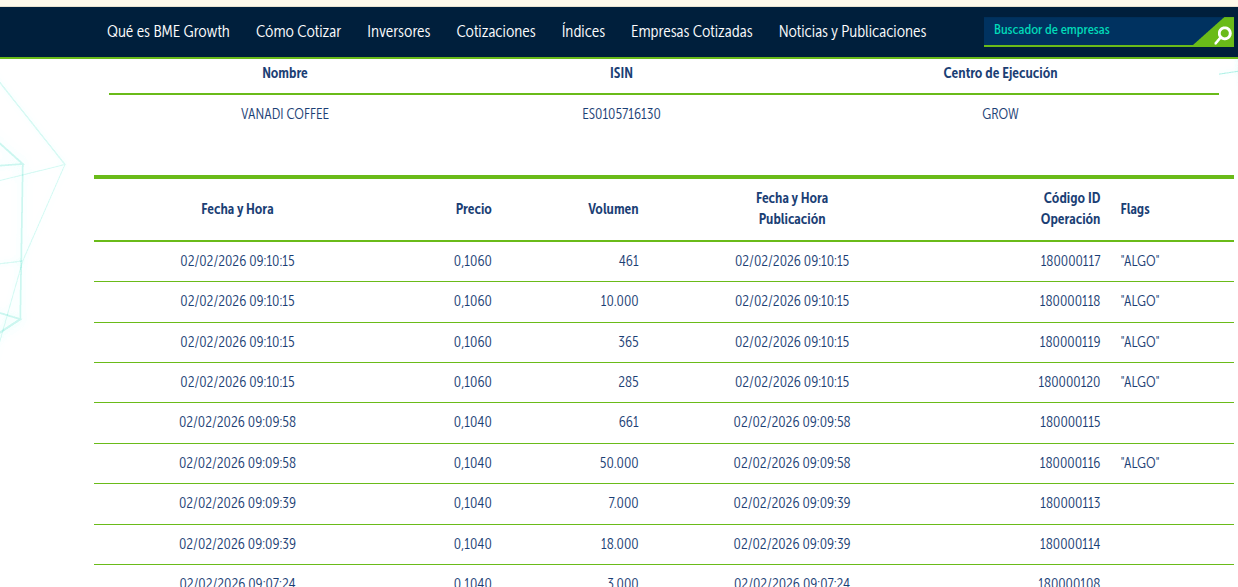Click the green search magnifier icon

pyautogui.click(x=1222, y=36)
